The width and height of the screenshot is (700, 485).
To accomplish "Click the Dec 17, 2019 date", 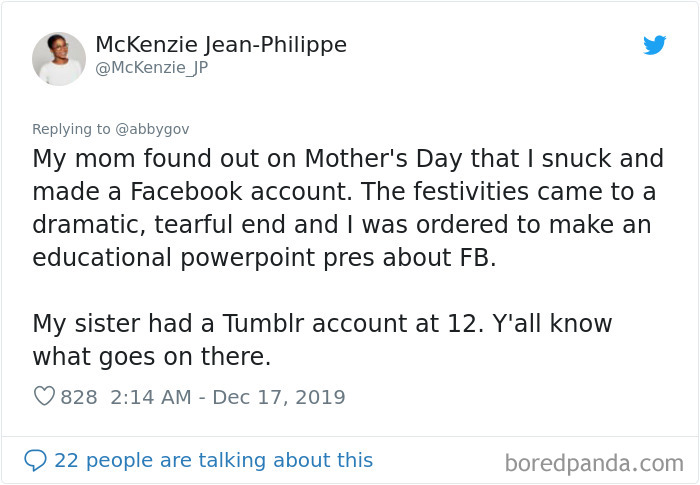I will click(x=280, y=397).
